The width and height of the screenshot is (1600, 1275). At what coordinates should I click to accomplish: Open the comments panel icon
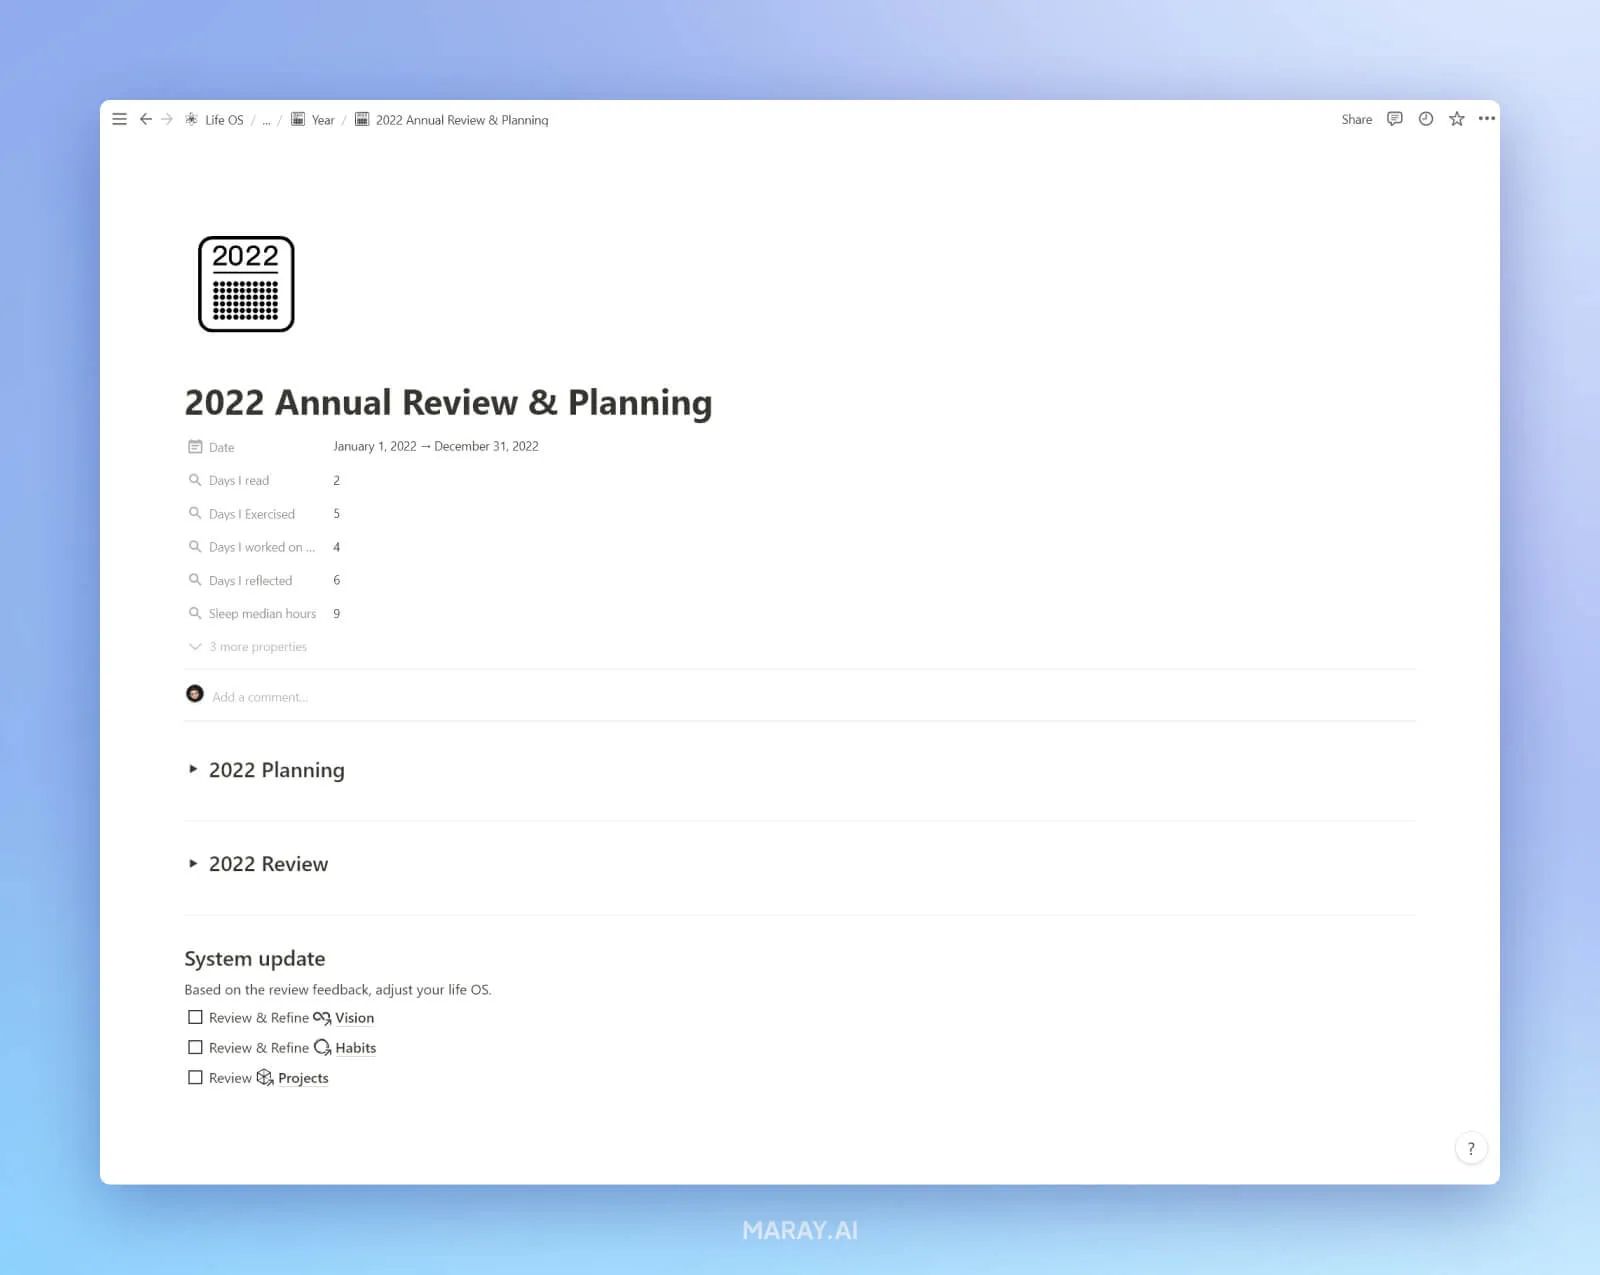(1394, 119)
